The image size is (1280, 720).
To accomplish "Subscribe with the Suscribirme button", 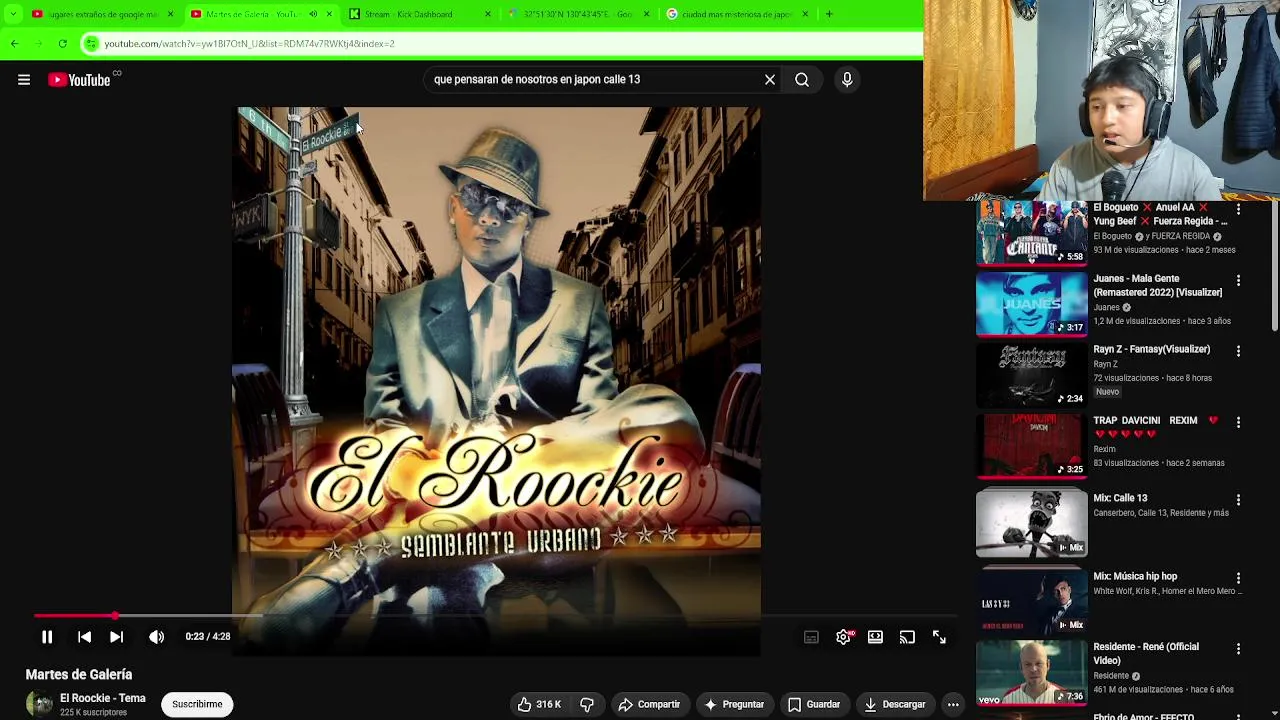I will pos(197,704).
